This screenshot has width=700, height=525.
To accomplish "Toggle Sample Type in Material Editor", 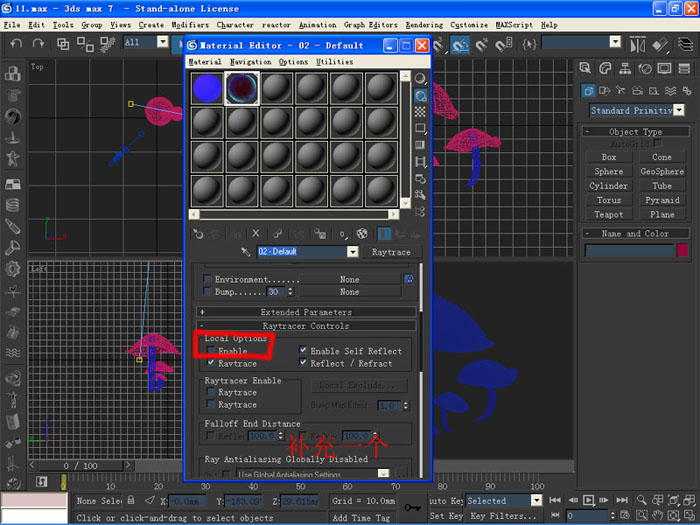I will click(x=420, y=79).
